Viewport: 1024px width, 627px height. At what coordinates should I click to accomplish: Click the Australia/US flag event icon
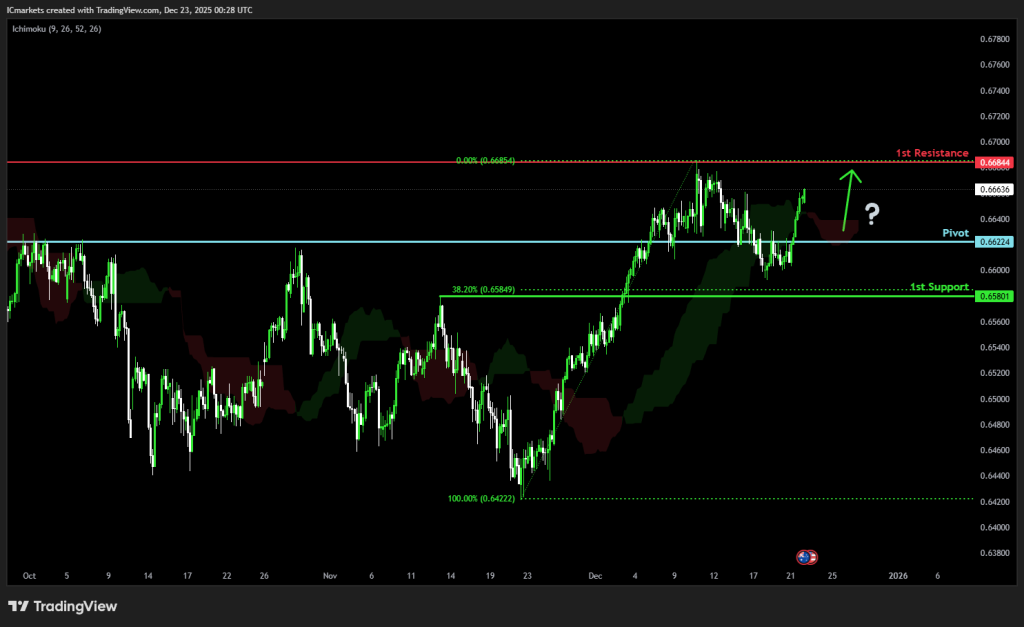coord(806,557)
